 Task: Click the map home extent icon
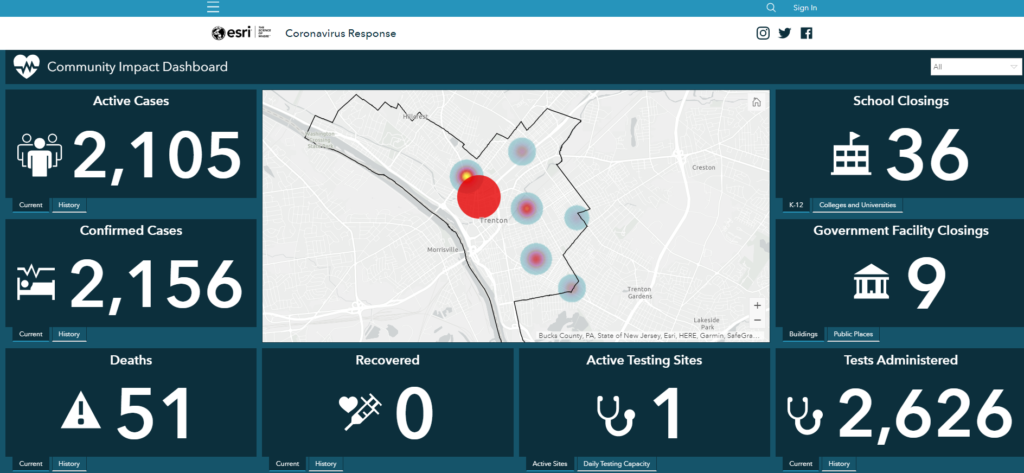tap(756, 102)
